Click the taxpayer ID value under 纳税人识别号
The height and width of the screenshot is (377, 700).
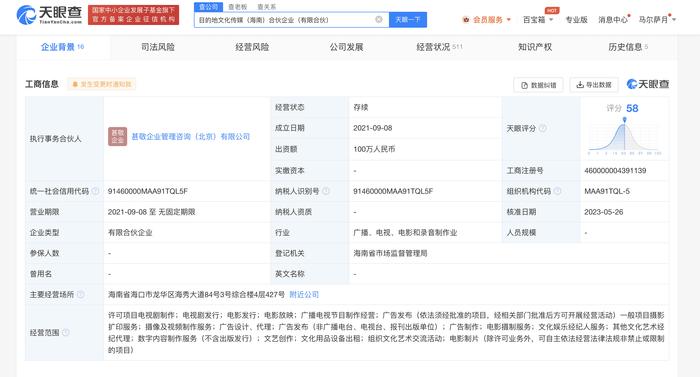point(393,191)
